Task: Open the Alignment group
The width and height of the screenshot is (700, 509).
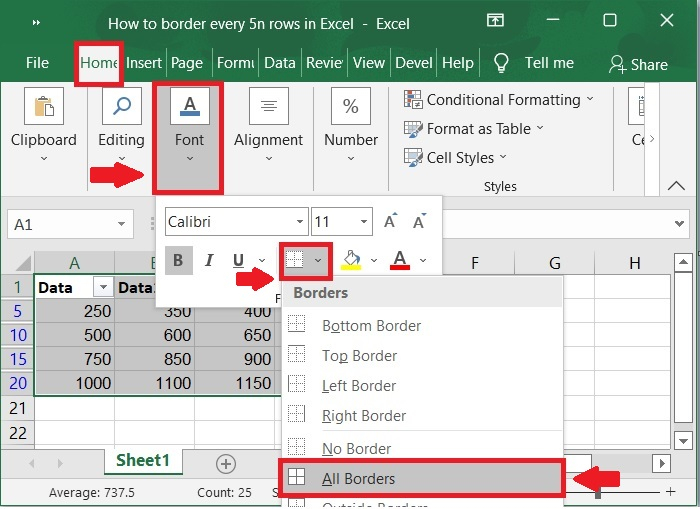Action: tap(268, 124)
